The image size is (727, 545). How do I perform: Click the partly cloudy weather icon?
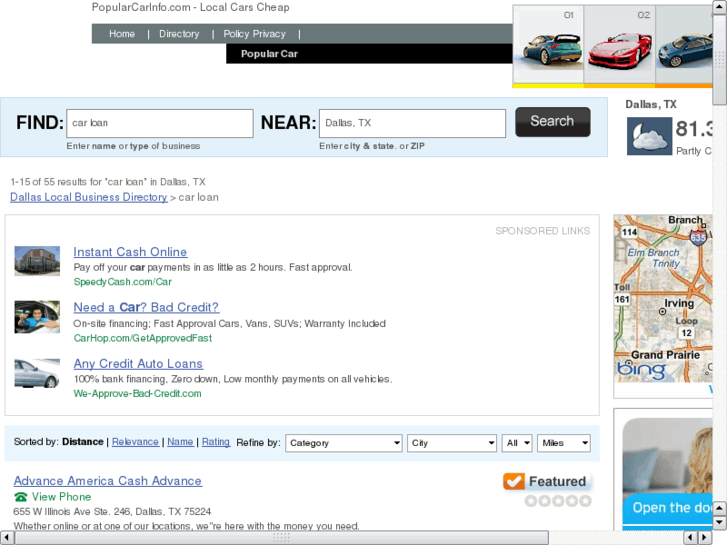pos(649,136)
